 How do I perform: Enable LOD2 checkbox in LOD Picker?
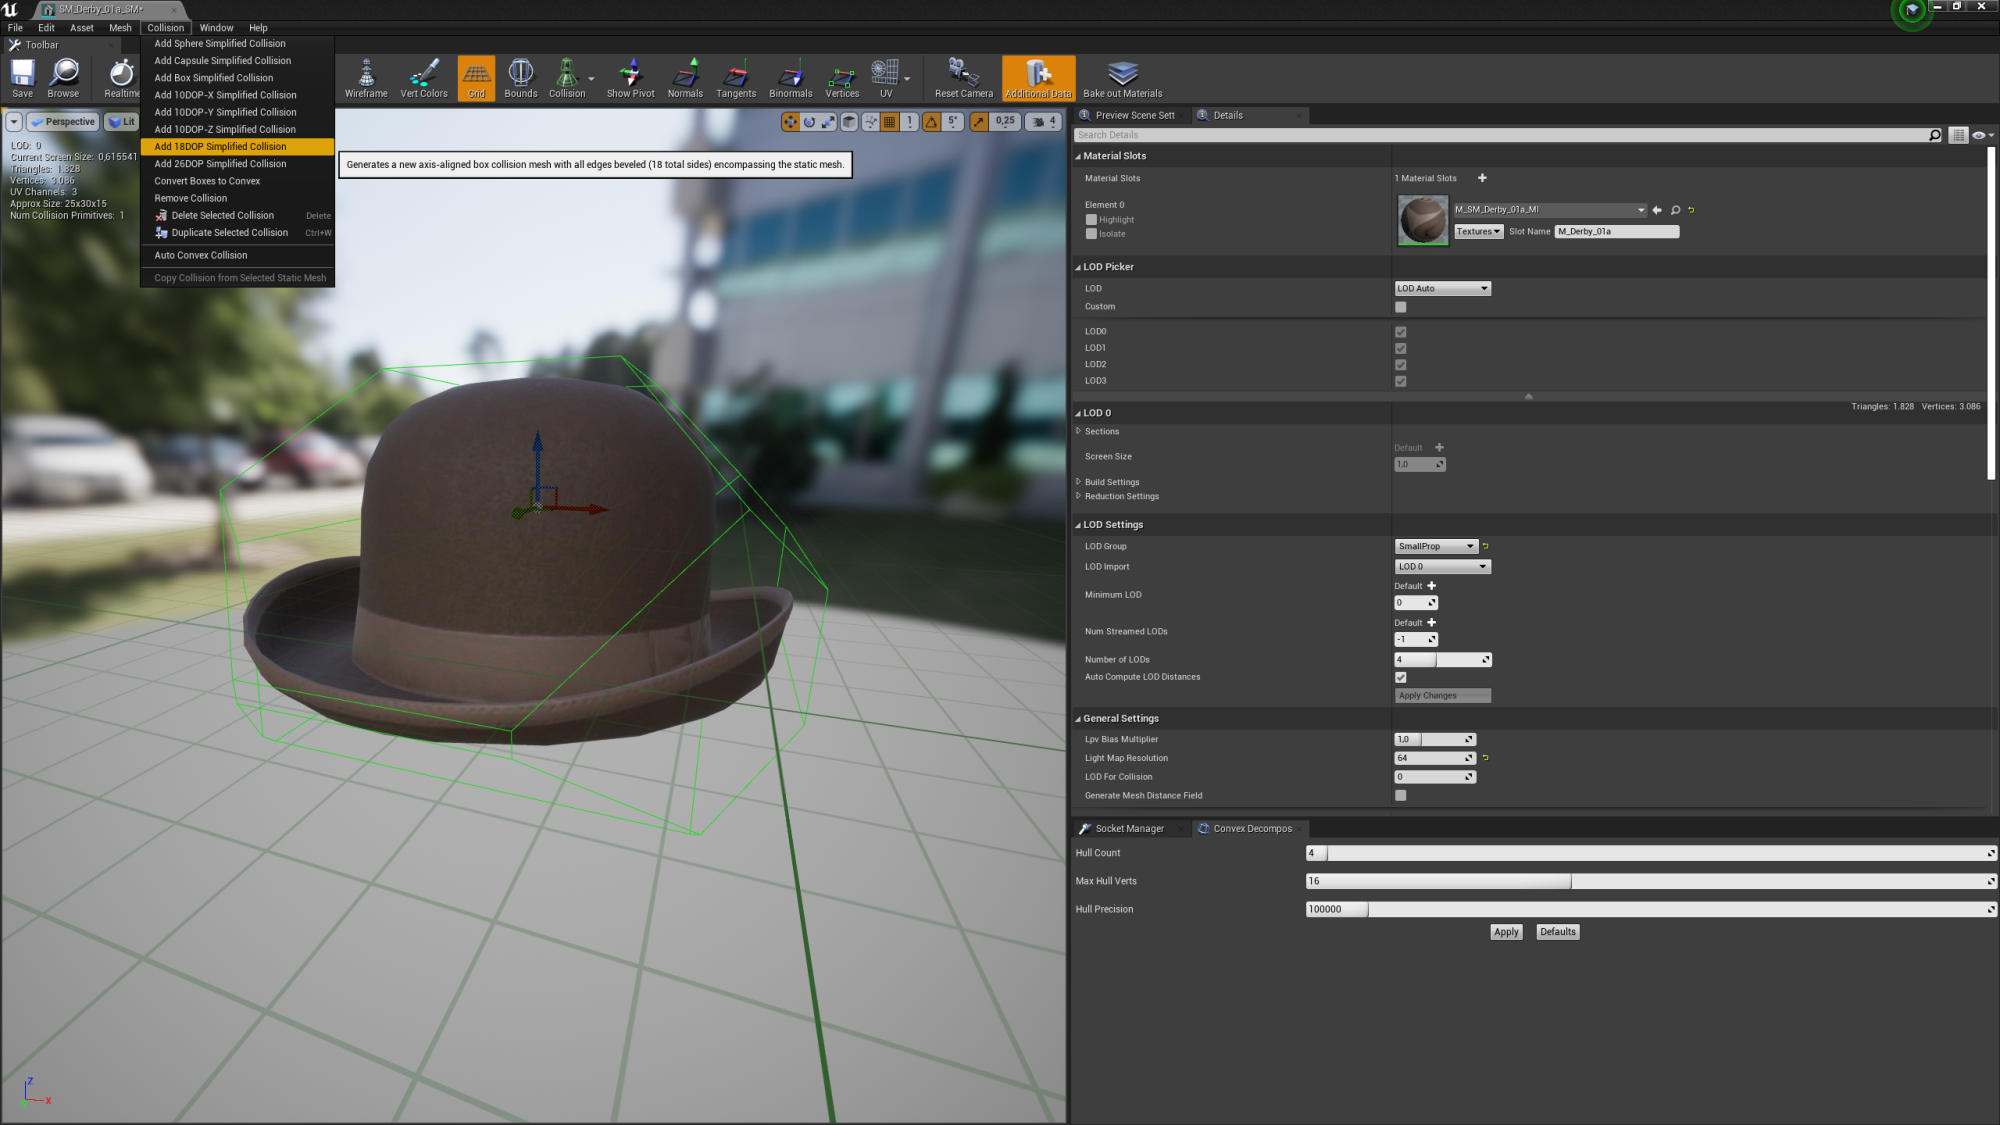[1401, 364]
